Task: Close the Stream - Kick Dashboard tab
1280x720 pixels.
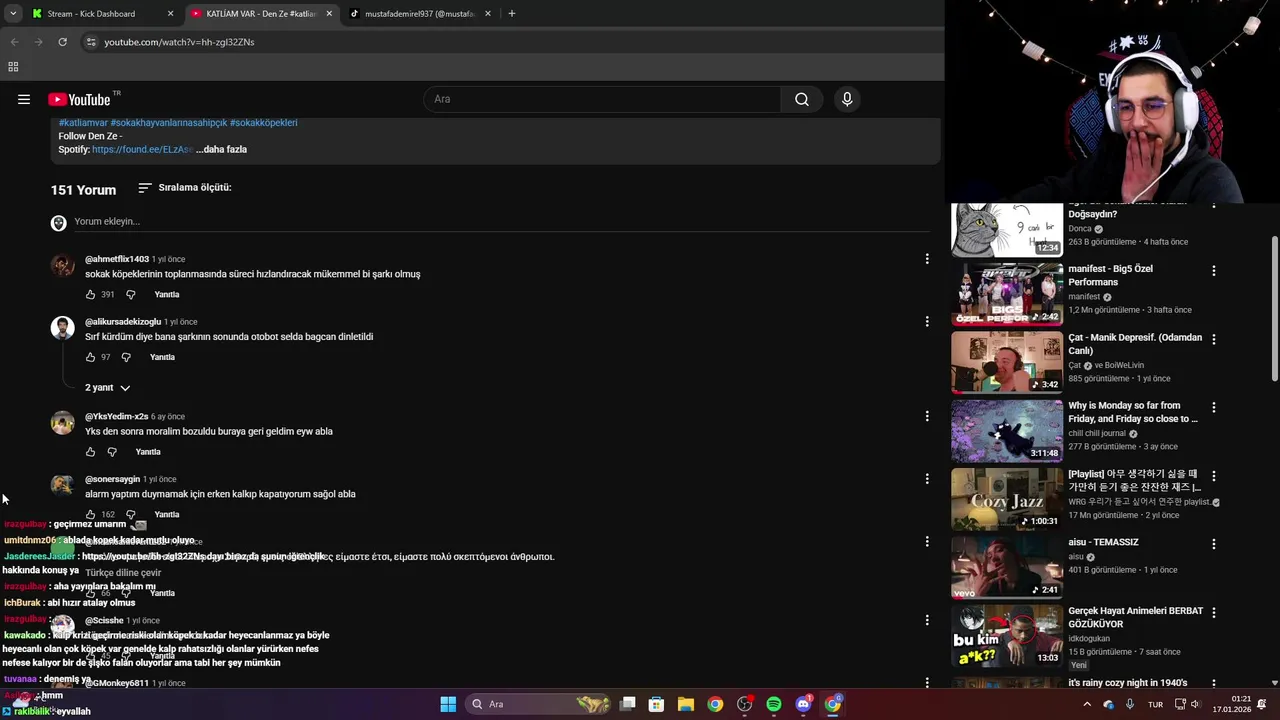Action: coord(170,14)
